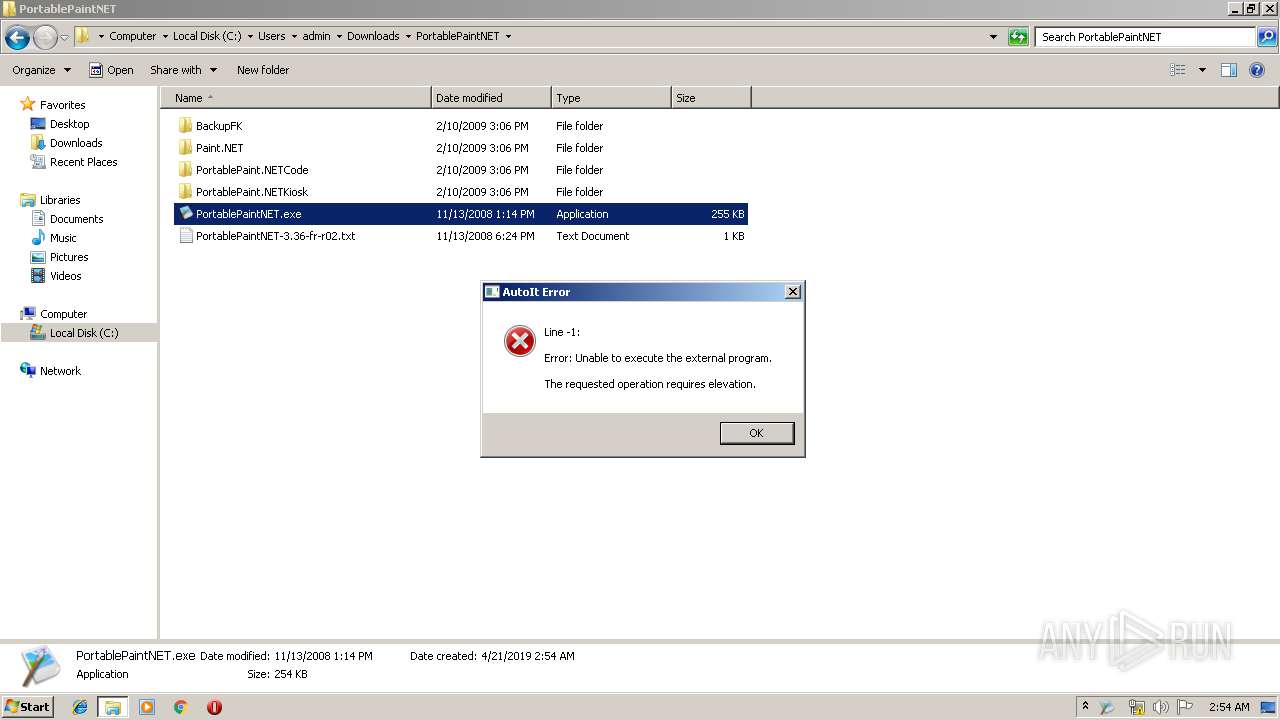Click the 2:54 AM system clock
Viewport: 1280px width, 720px height.
pos(1229,707)
